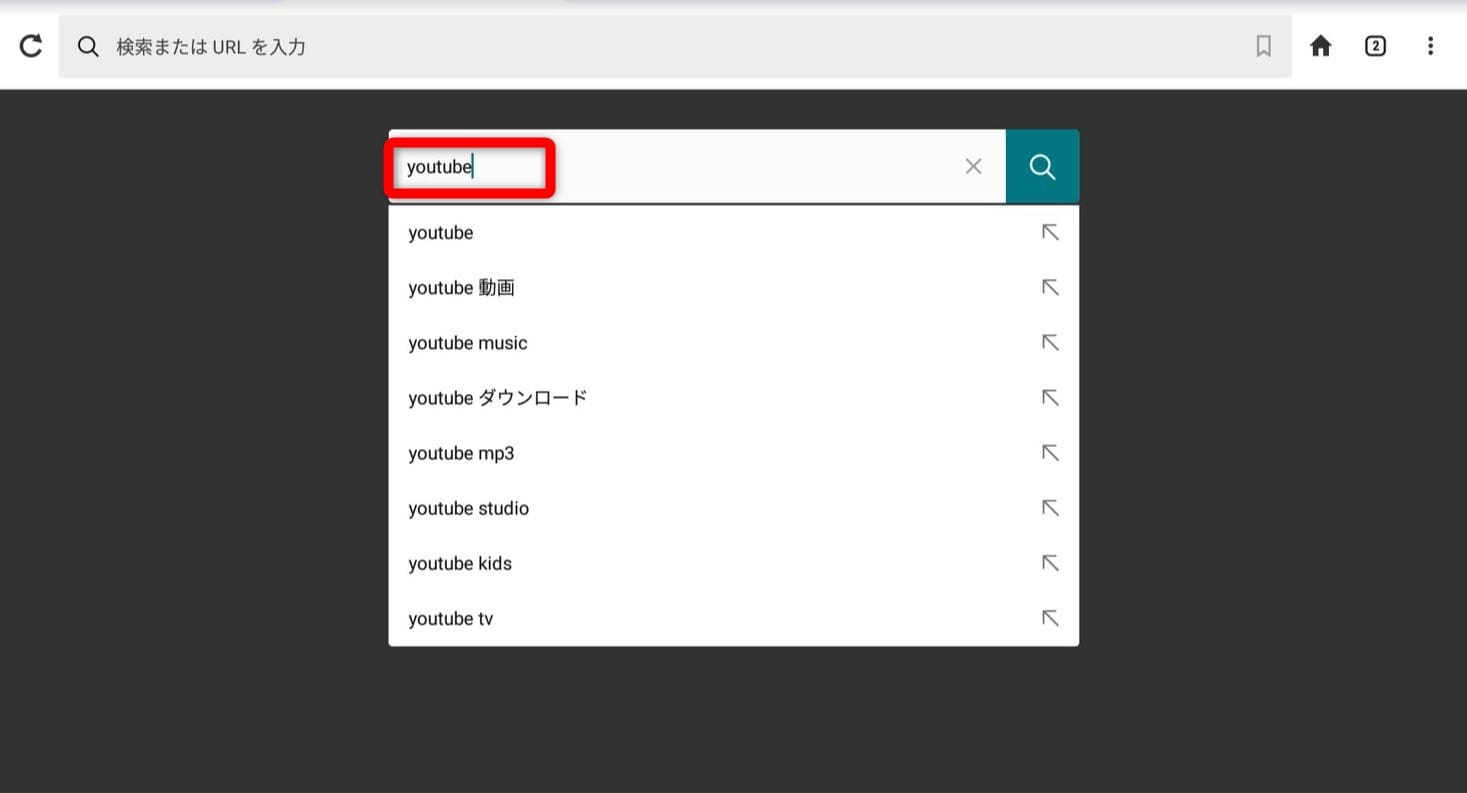
Task: Open the three-dot browser menu
Action: tap(1430, 46)
